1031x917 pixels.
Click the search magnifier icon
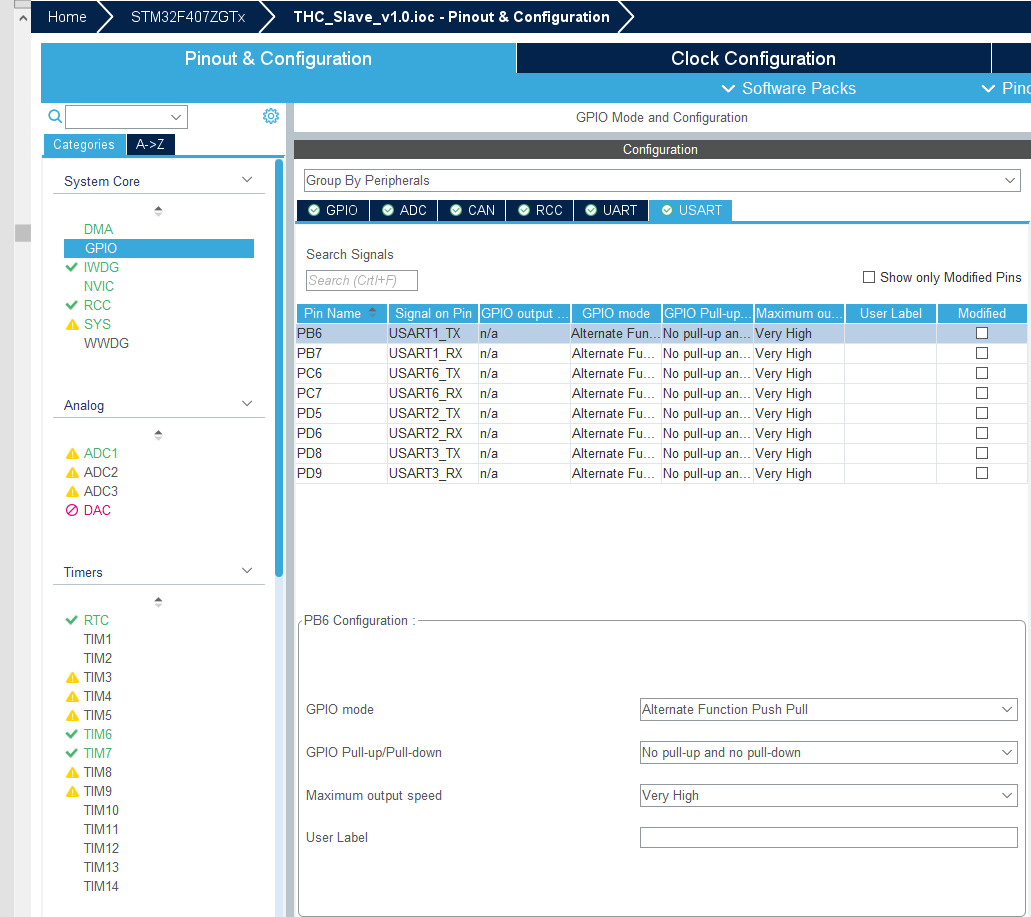click(55, 117)
